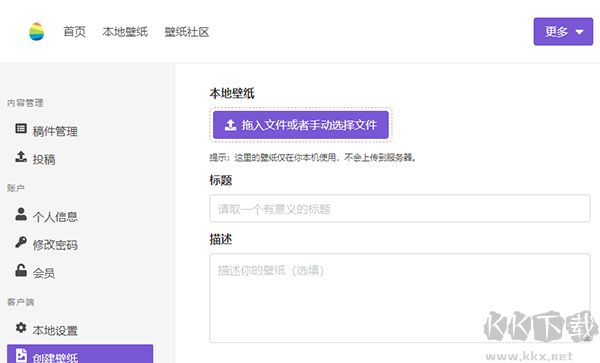
Task: Click the list icon beside 稿件管理
Action: coord(21,129)
